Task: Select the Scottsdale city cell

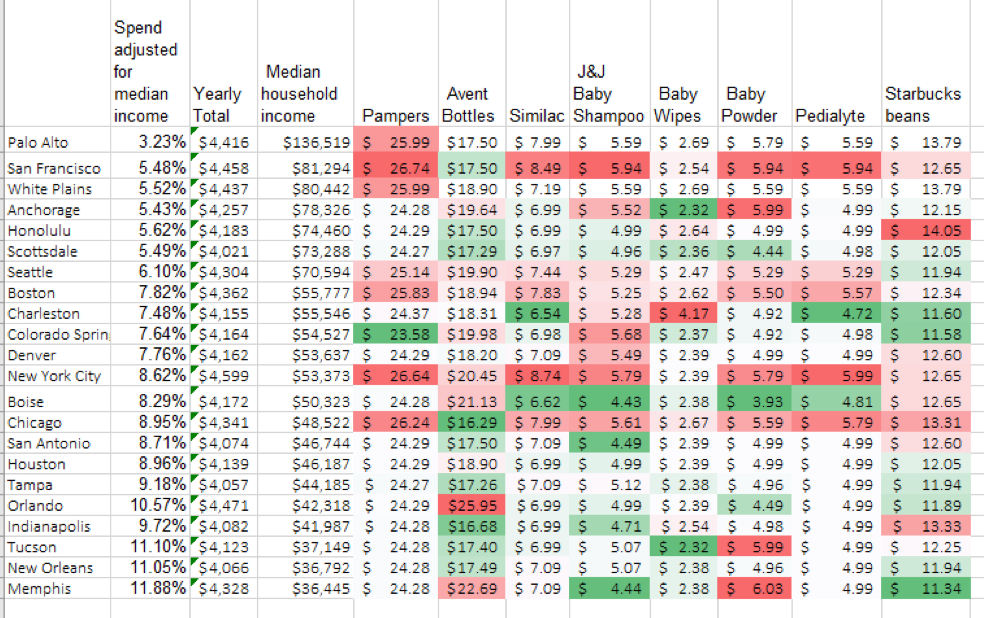Action: pyautogui.click(x=57, y=251)
